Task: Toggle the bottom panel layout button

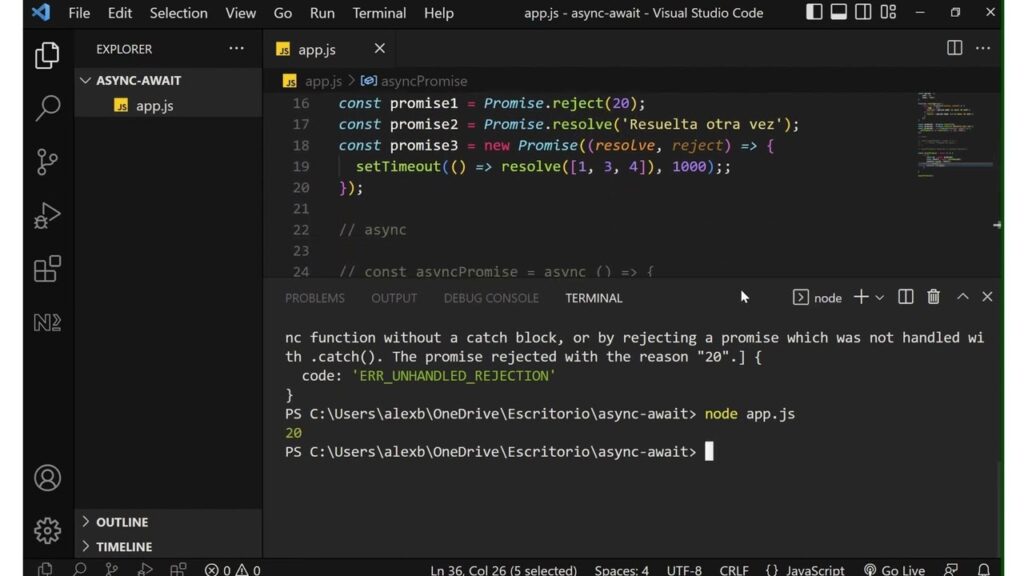Action: 839,13
